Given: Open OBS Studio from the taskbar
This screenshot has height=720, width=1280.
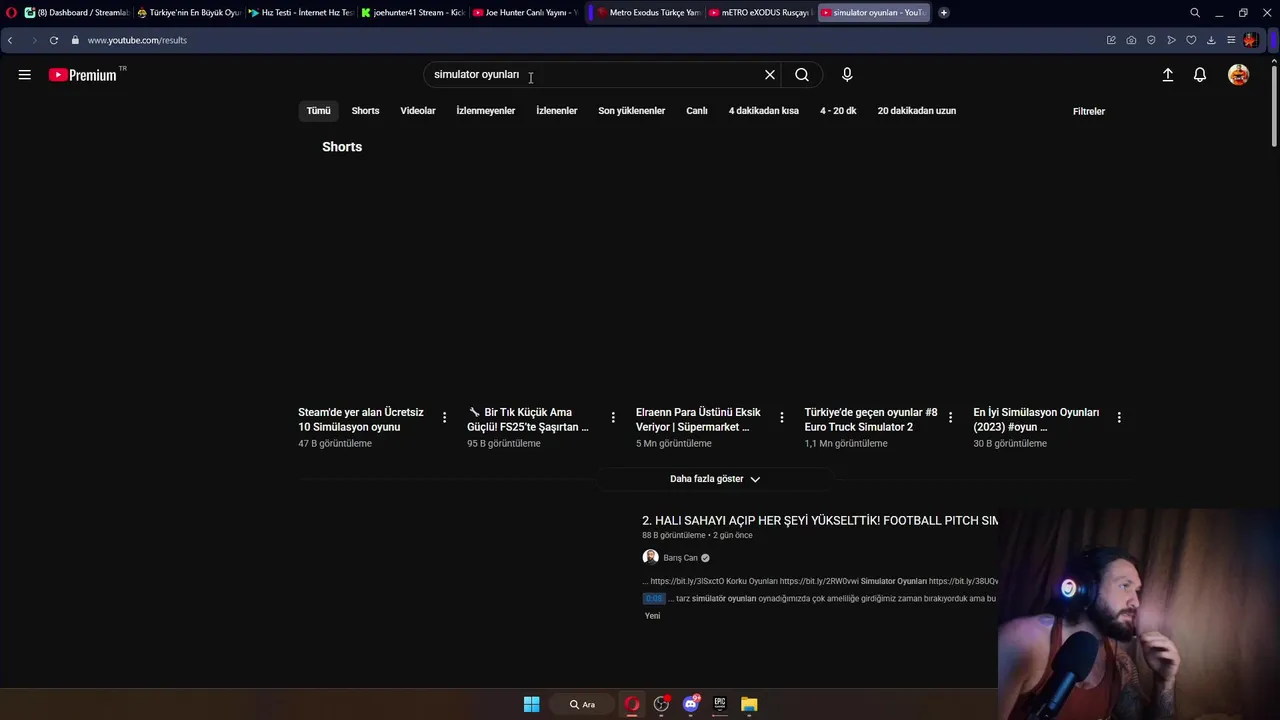Looking at the screenshot, I should click(x=661, y=704).
